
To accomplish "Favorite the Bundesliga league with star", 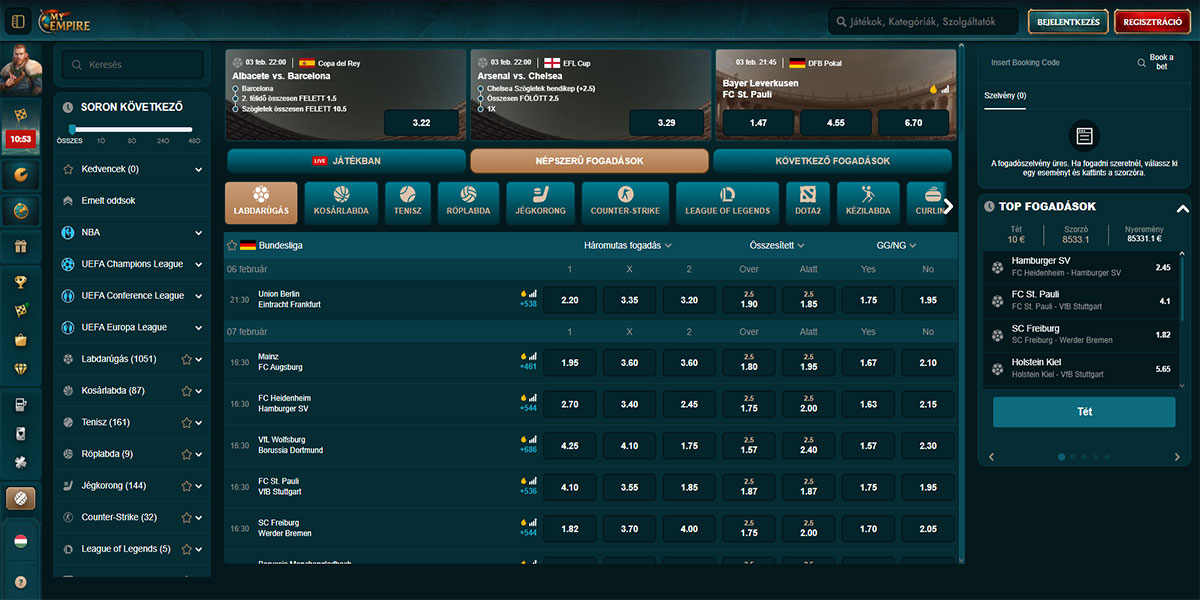I will click(x=232, y=245).
